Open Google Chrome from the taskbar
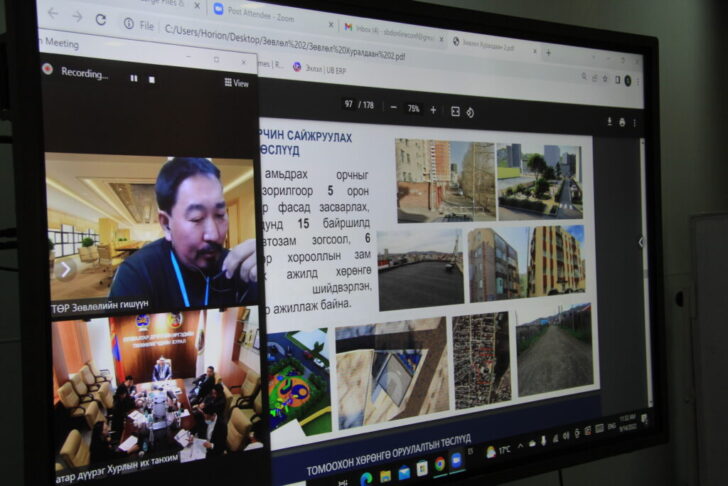 440,463
